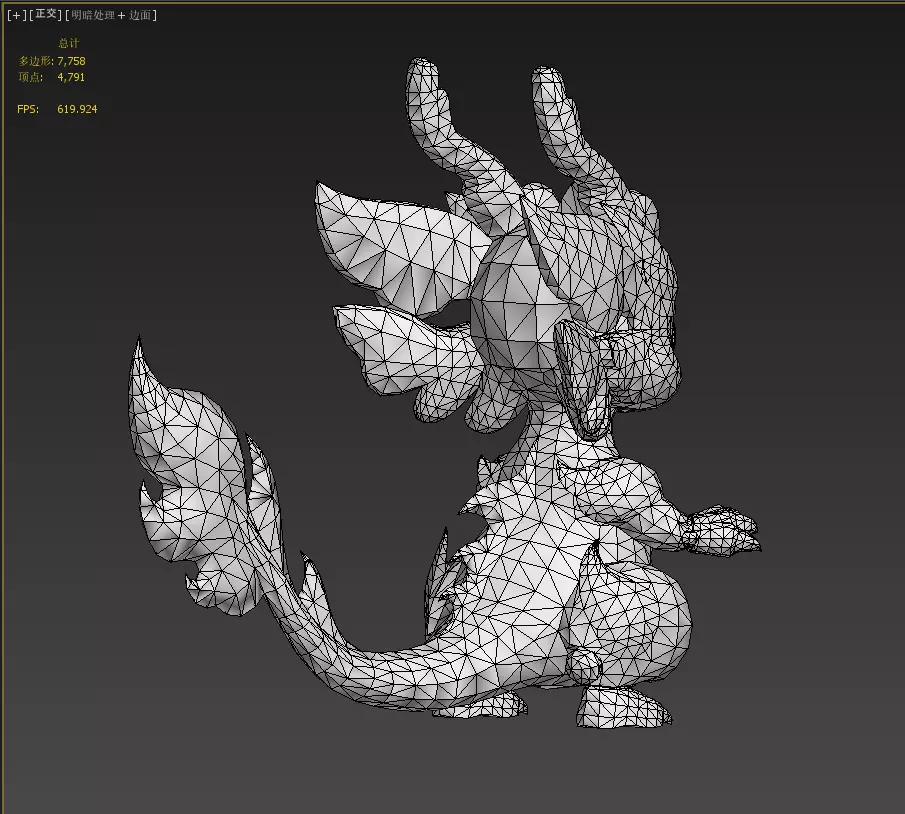The image size is (905, 814).
Task: Open the [+] viewport general menu
Action: [x=16, y=15]
